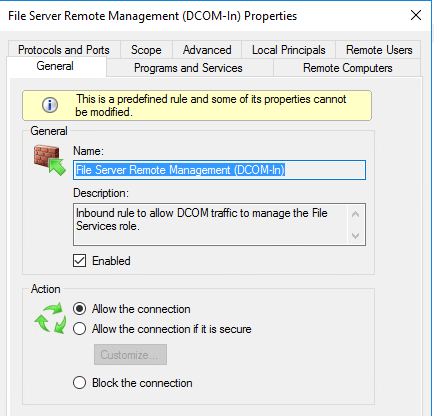Open the Scope tab
The height and width of the screenshot is (416, 434).
click(x=146, y=50)
